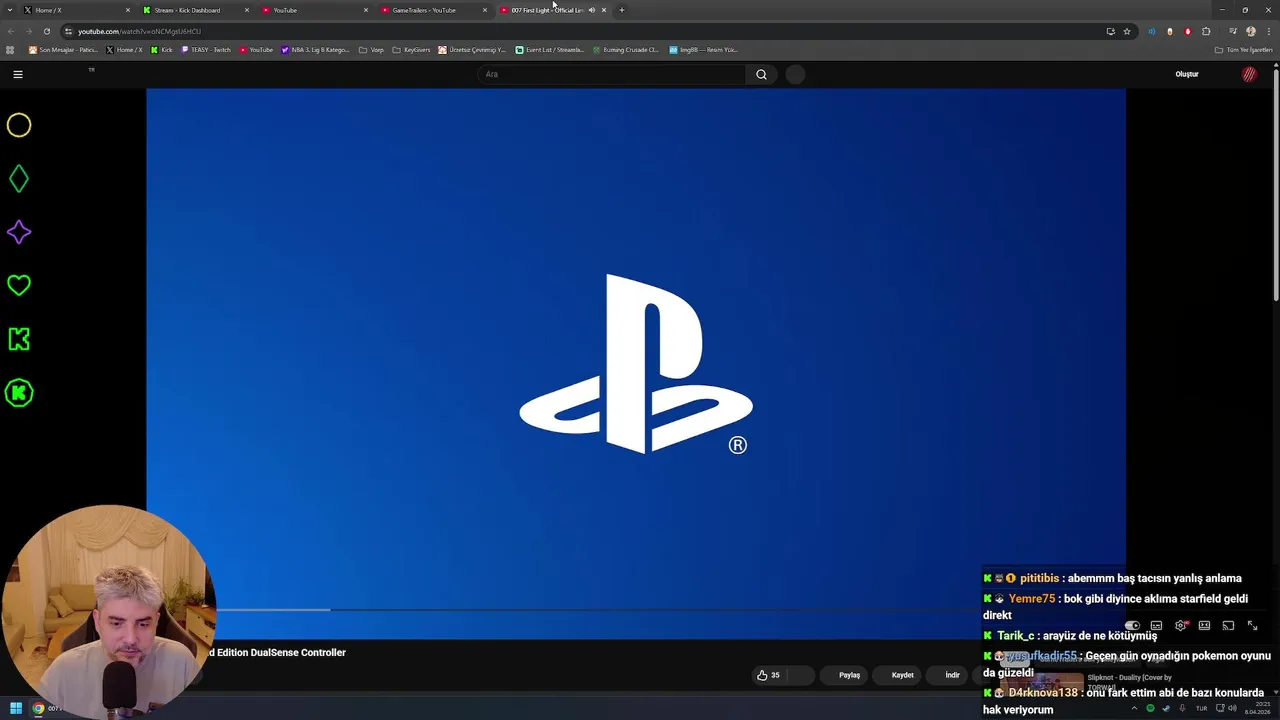Bookmark this page with the star icon
This screenshot has height=720, width=1280.
1127,31
